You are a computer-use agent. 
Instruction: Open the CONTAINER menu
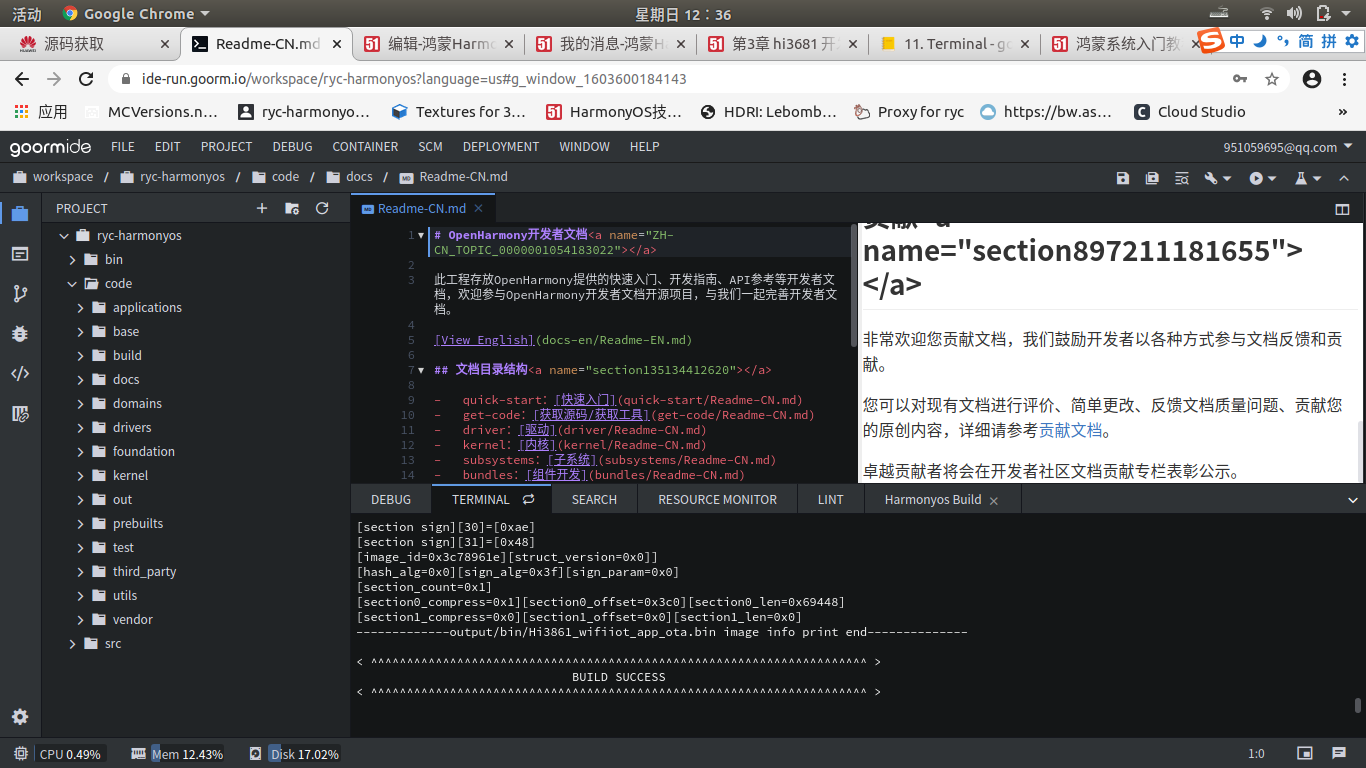point(365,146)
